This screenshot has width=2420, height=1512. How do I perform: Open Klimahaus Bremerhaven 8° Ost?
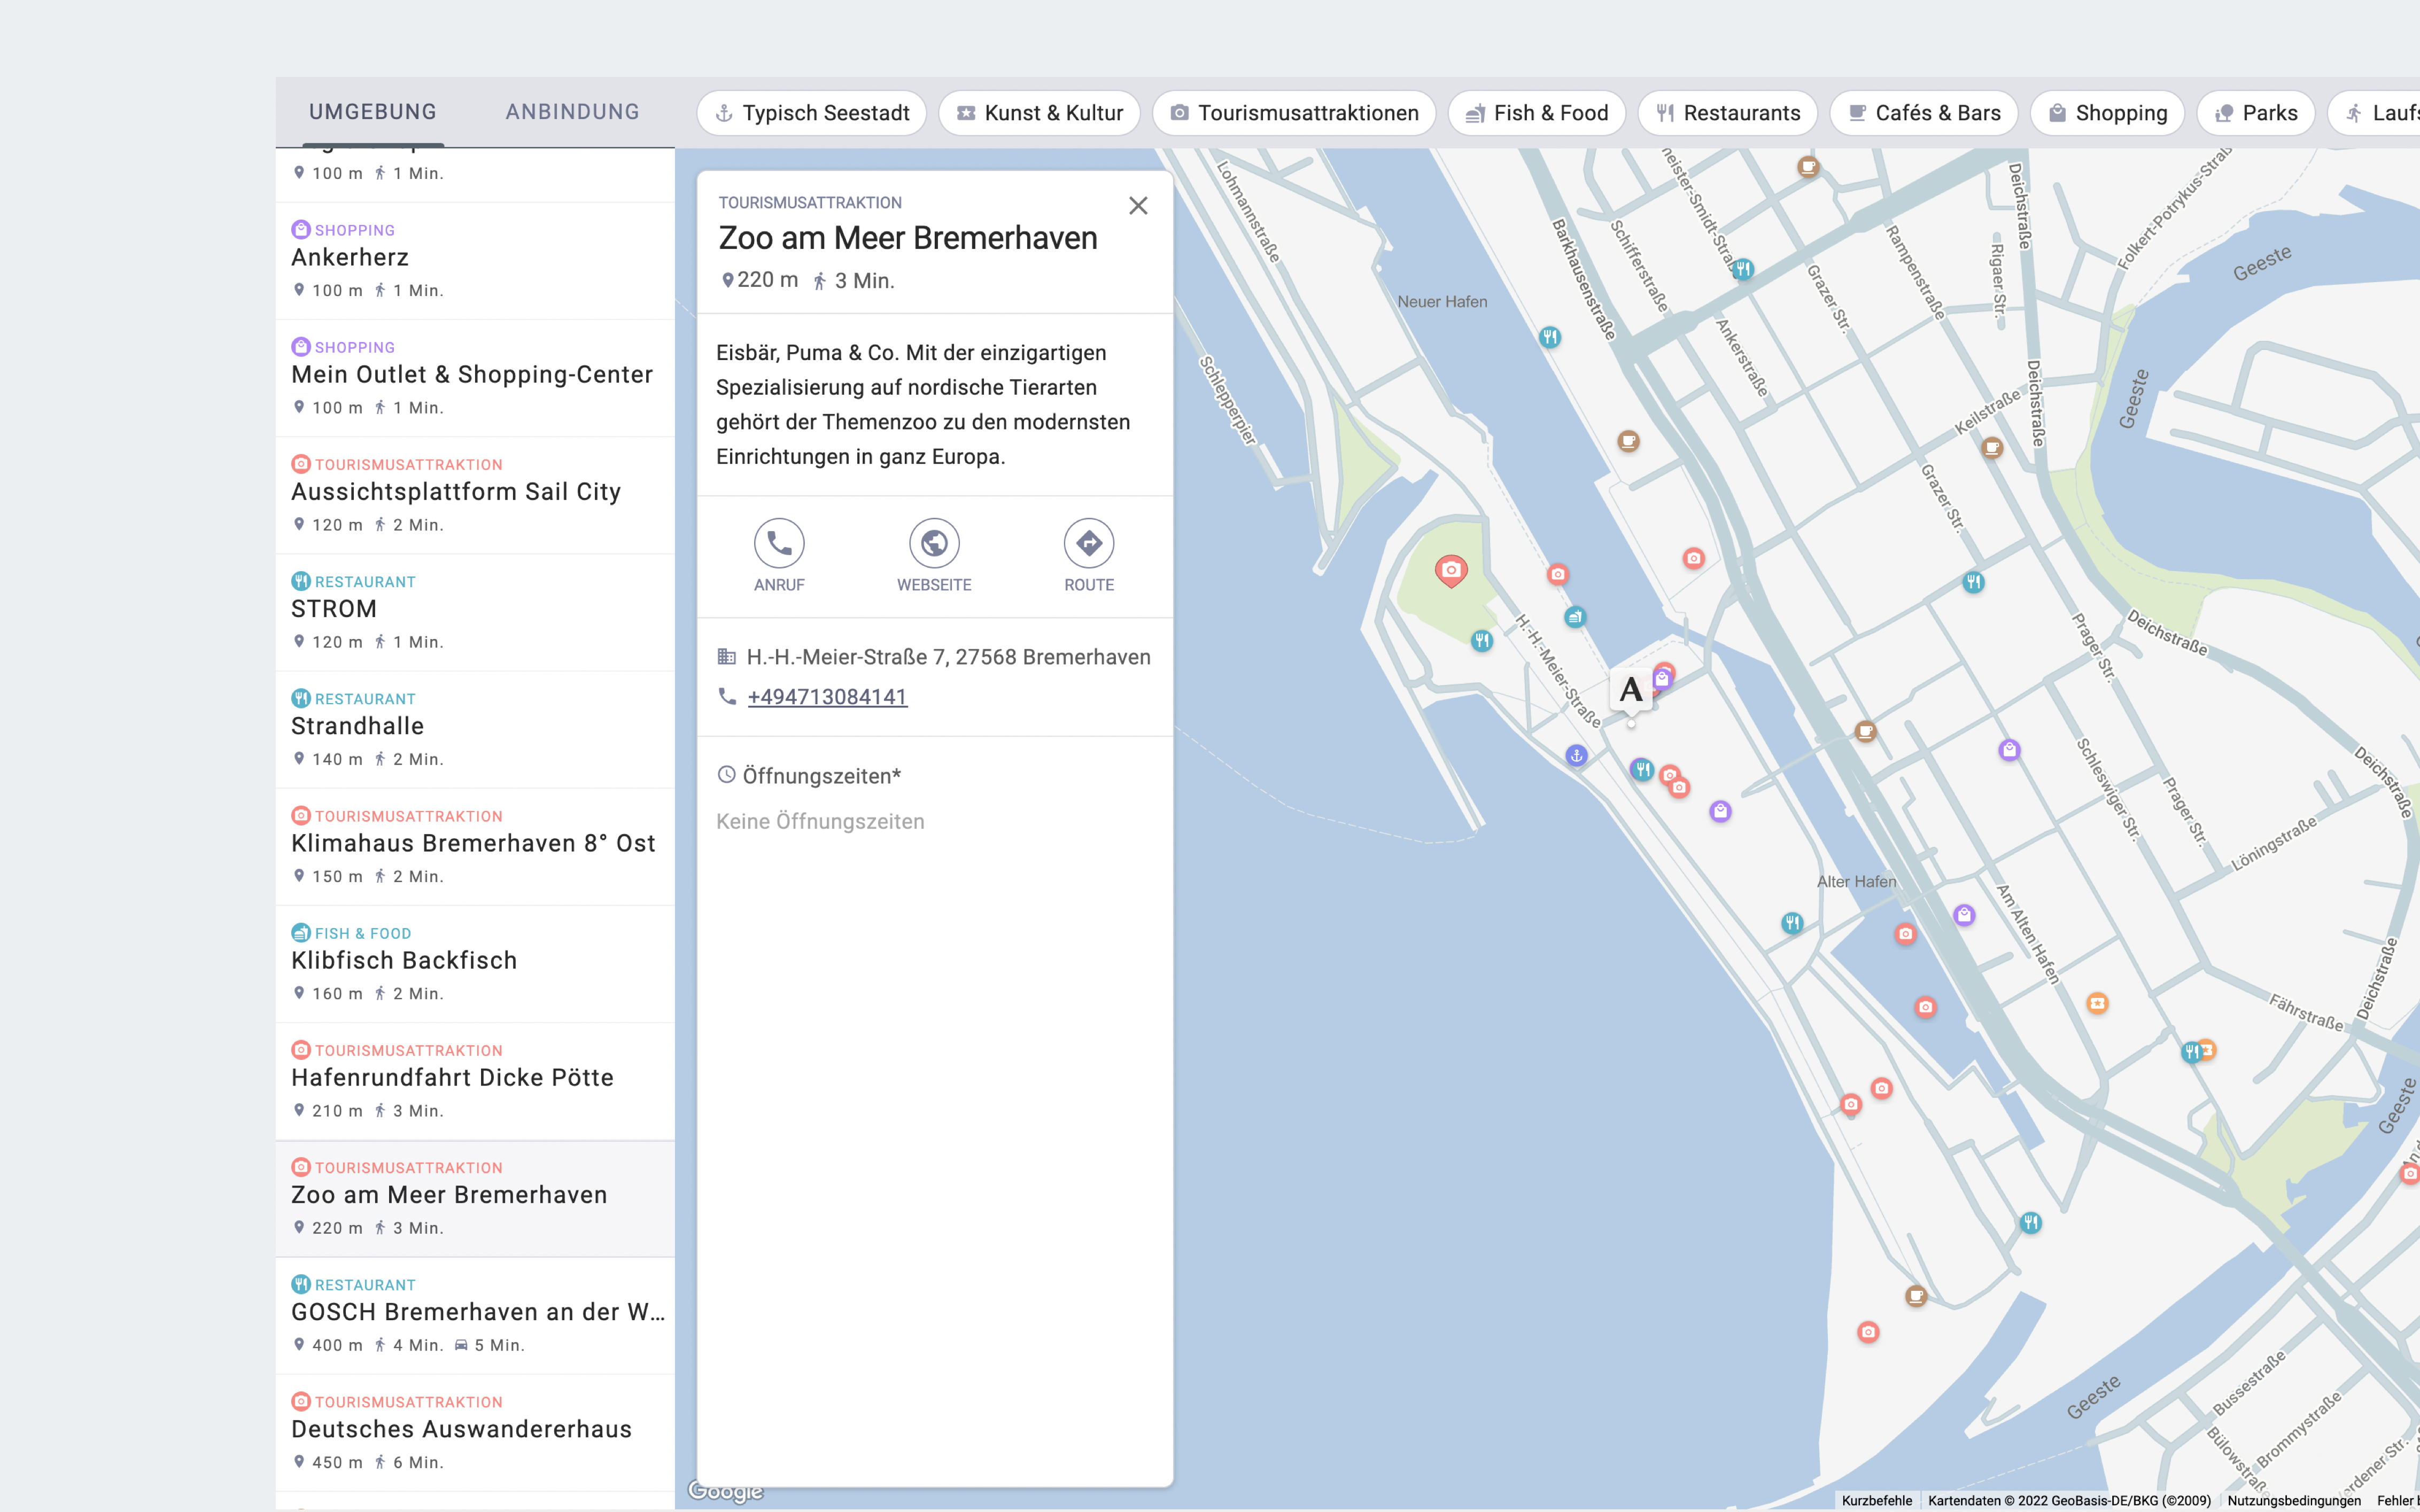pyautogui.click(x=475, y=846)
